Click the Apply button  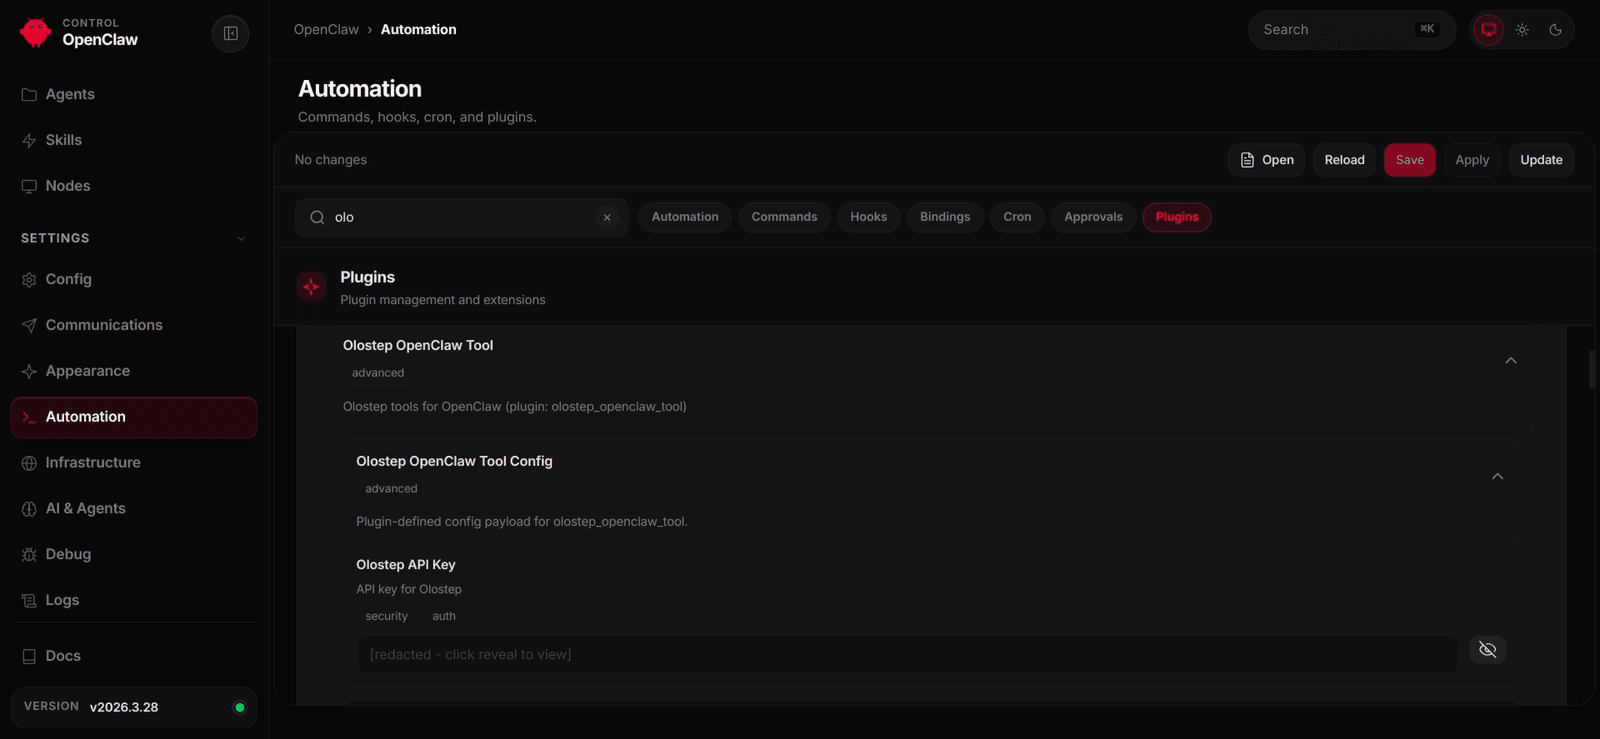[x=1472, y=160]
